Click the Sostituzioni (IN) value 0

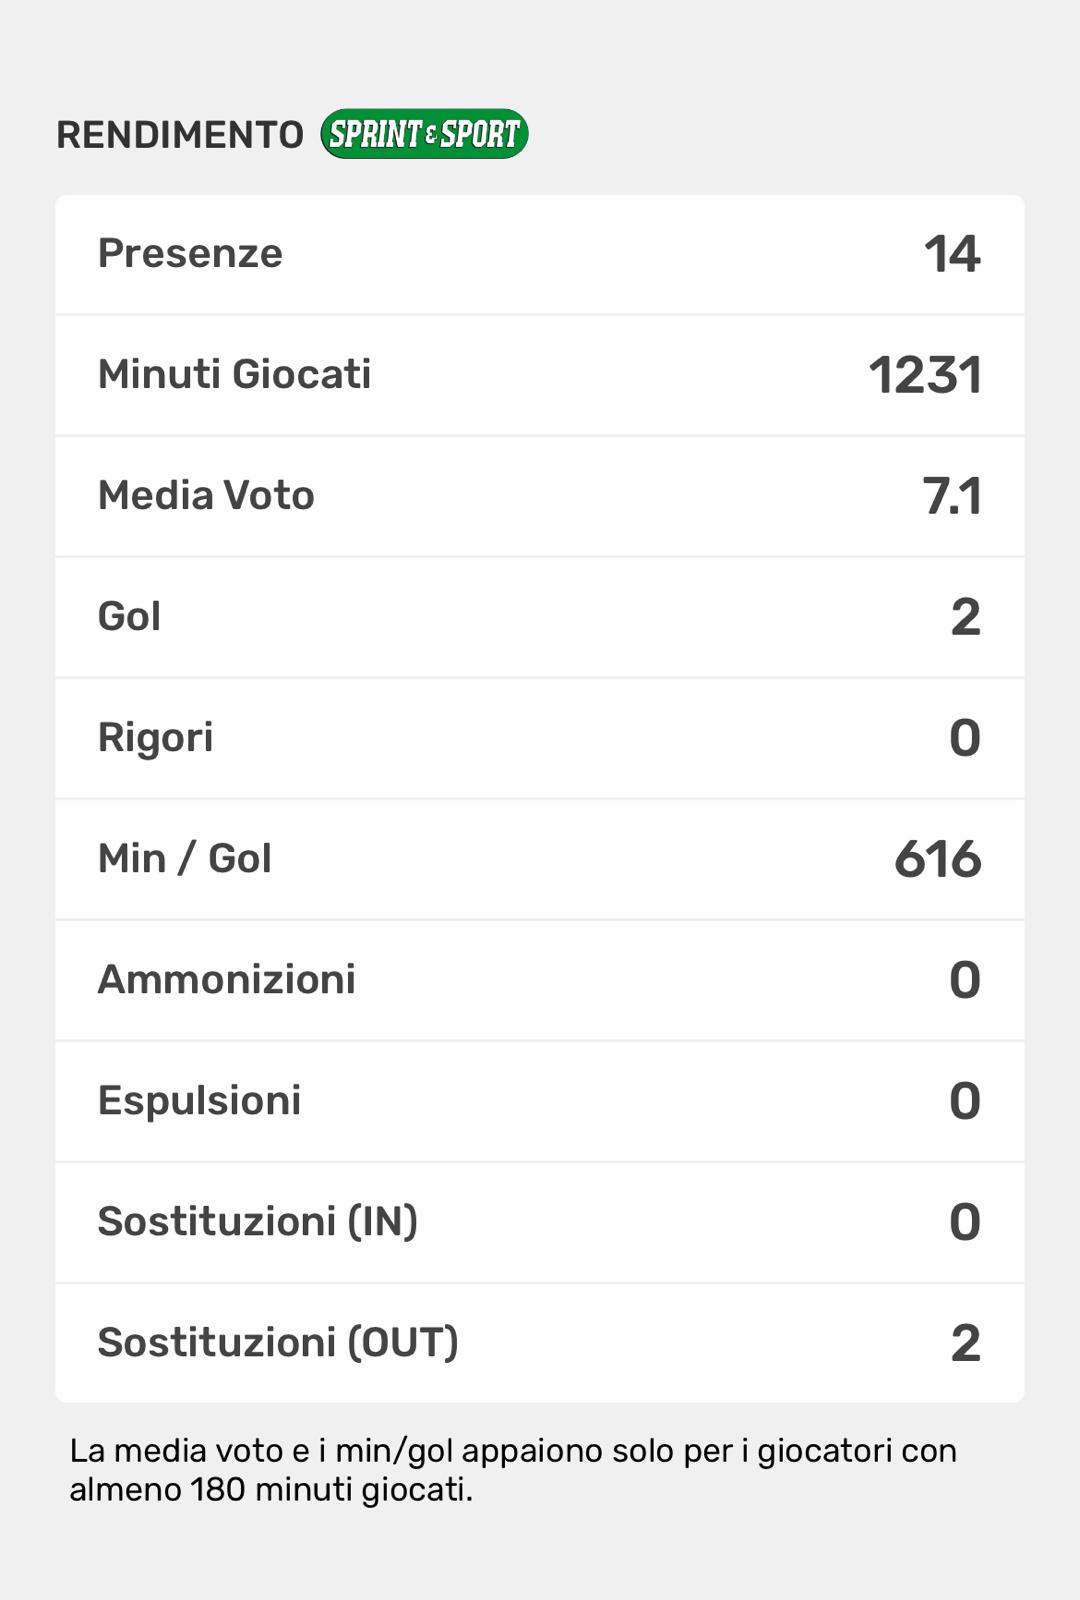pyautogui.click(x=965, y=1222)
